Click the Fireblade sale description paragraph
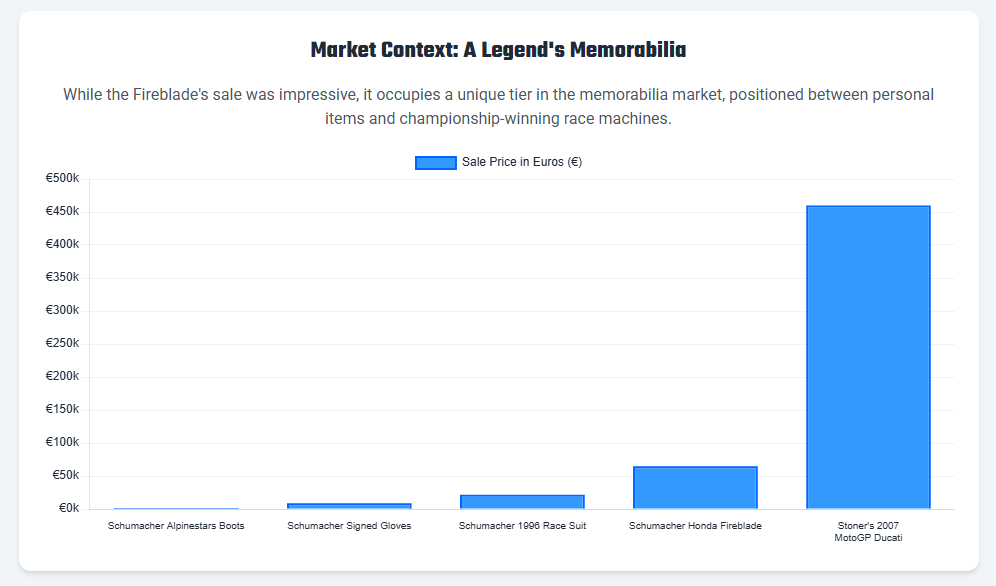This screenshot has height=586, width=996. [498, 106]
